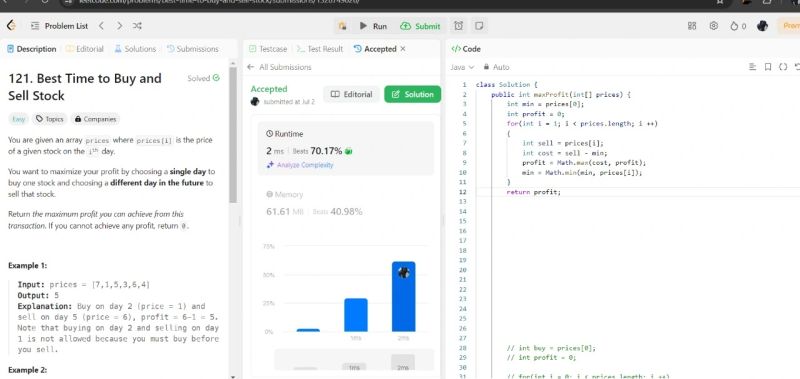The height and width of the screenshot is (379, 800).
Task: Pick a random problem shuffle icon
Action: (137, 26)
